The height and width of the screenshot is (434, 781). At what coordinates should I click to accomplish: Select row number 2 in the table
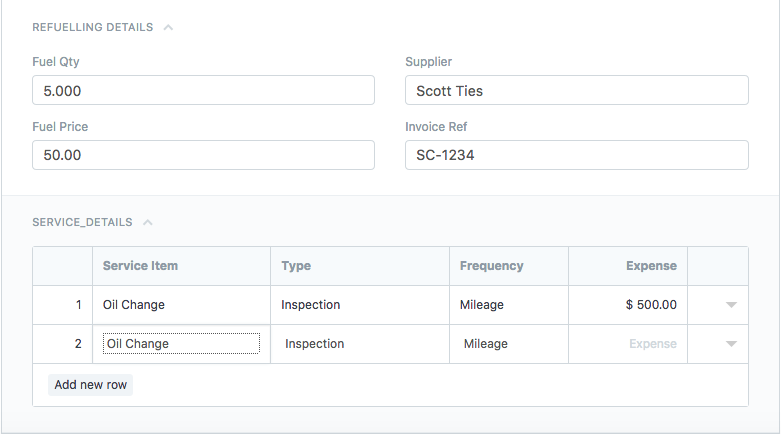[62, 344]
